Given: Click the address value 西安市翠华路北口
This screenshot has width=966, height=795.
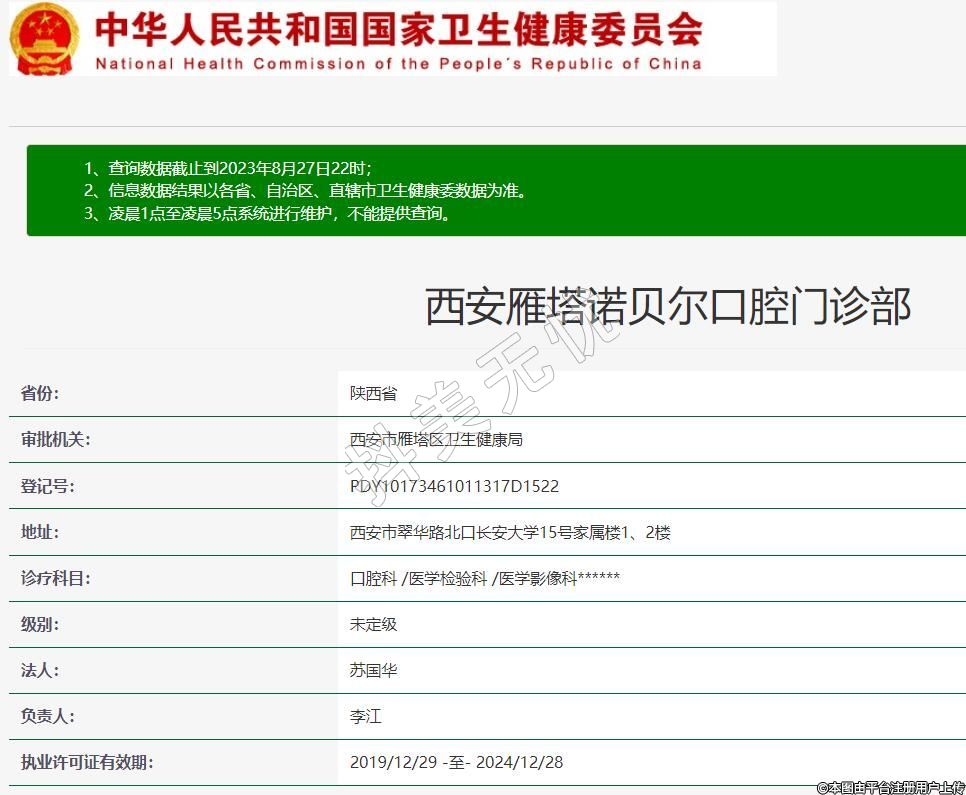Looking at the screenshot, I should click(x=510, y=532).
